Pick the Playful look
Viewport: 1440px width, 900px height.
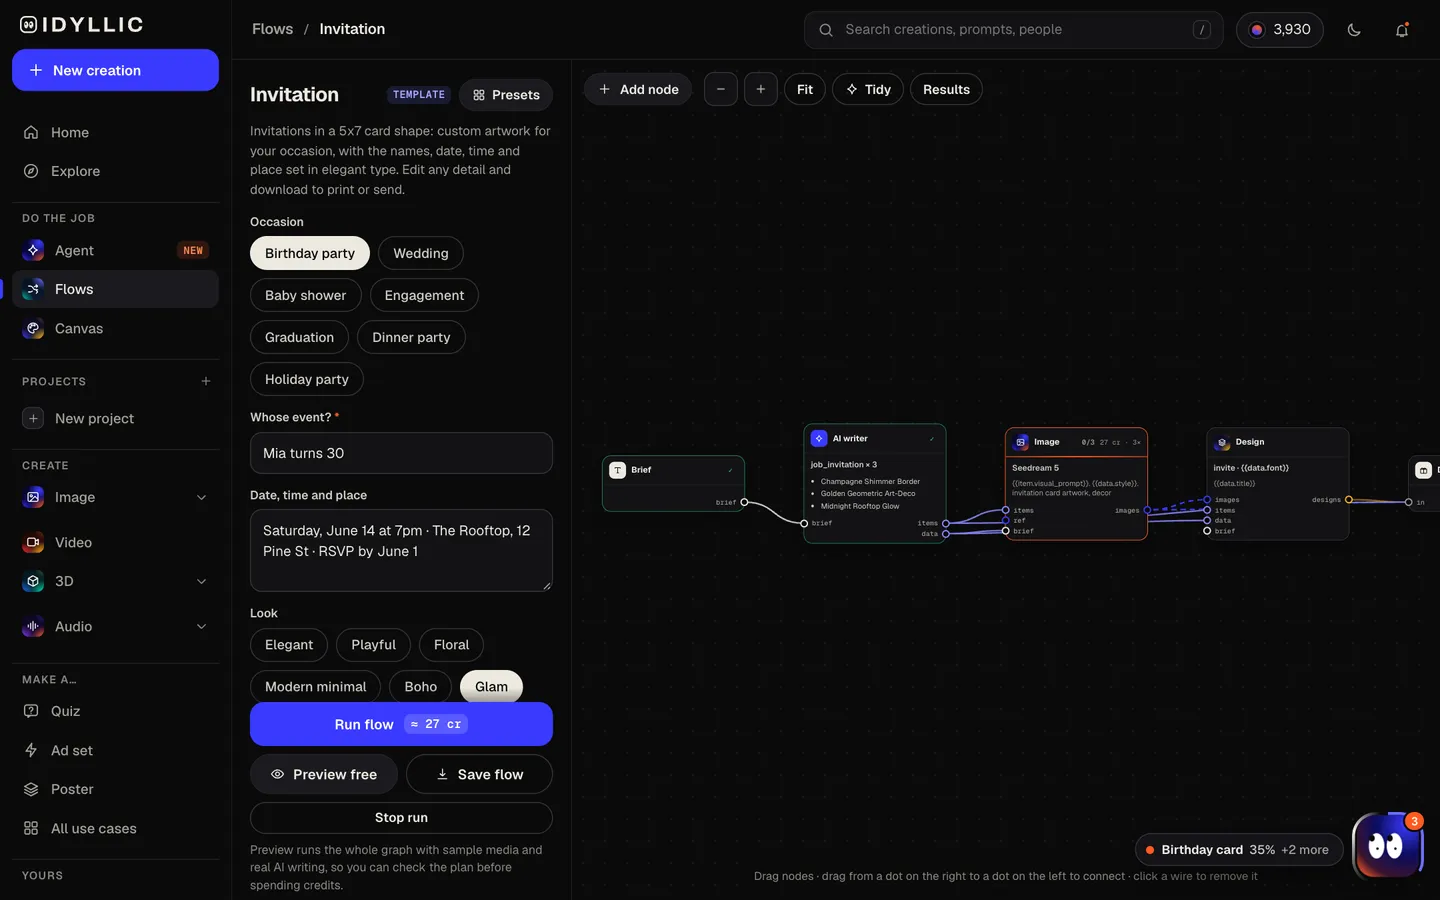(x=373, y=644)
